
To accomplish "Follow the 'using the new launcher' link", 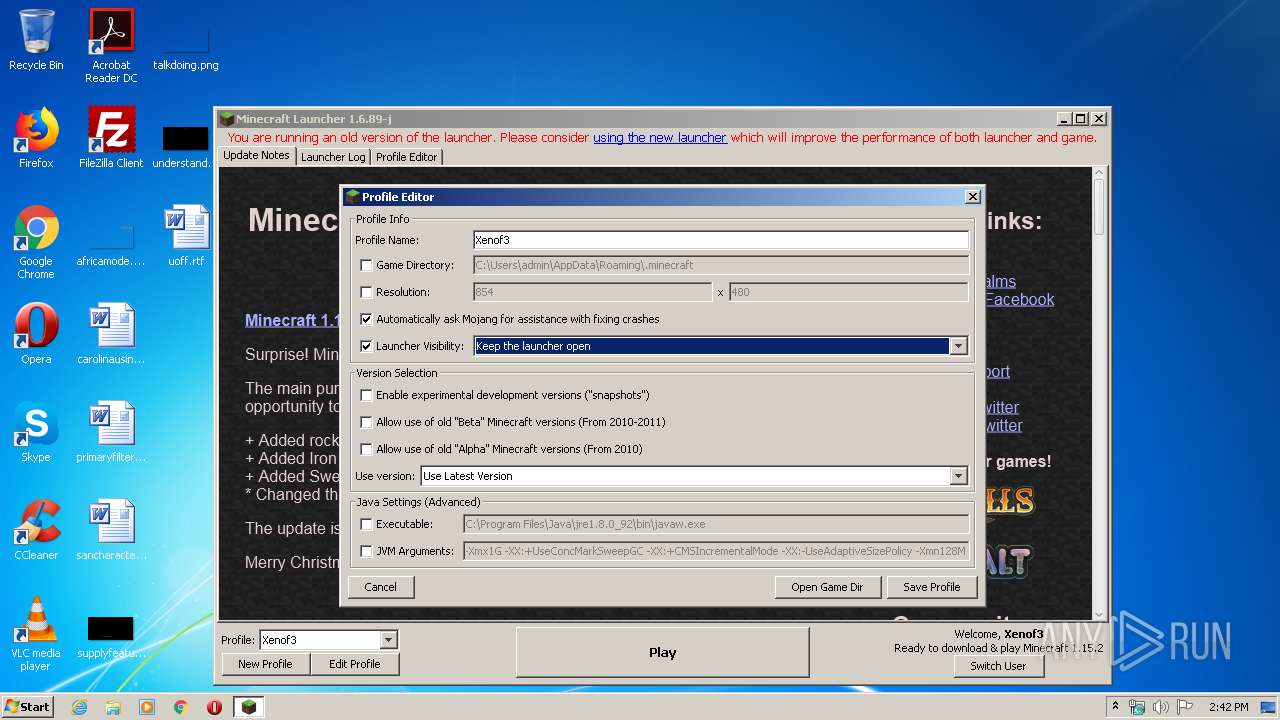I will (x=660, y=138).
